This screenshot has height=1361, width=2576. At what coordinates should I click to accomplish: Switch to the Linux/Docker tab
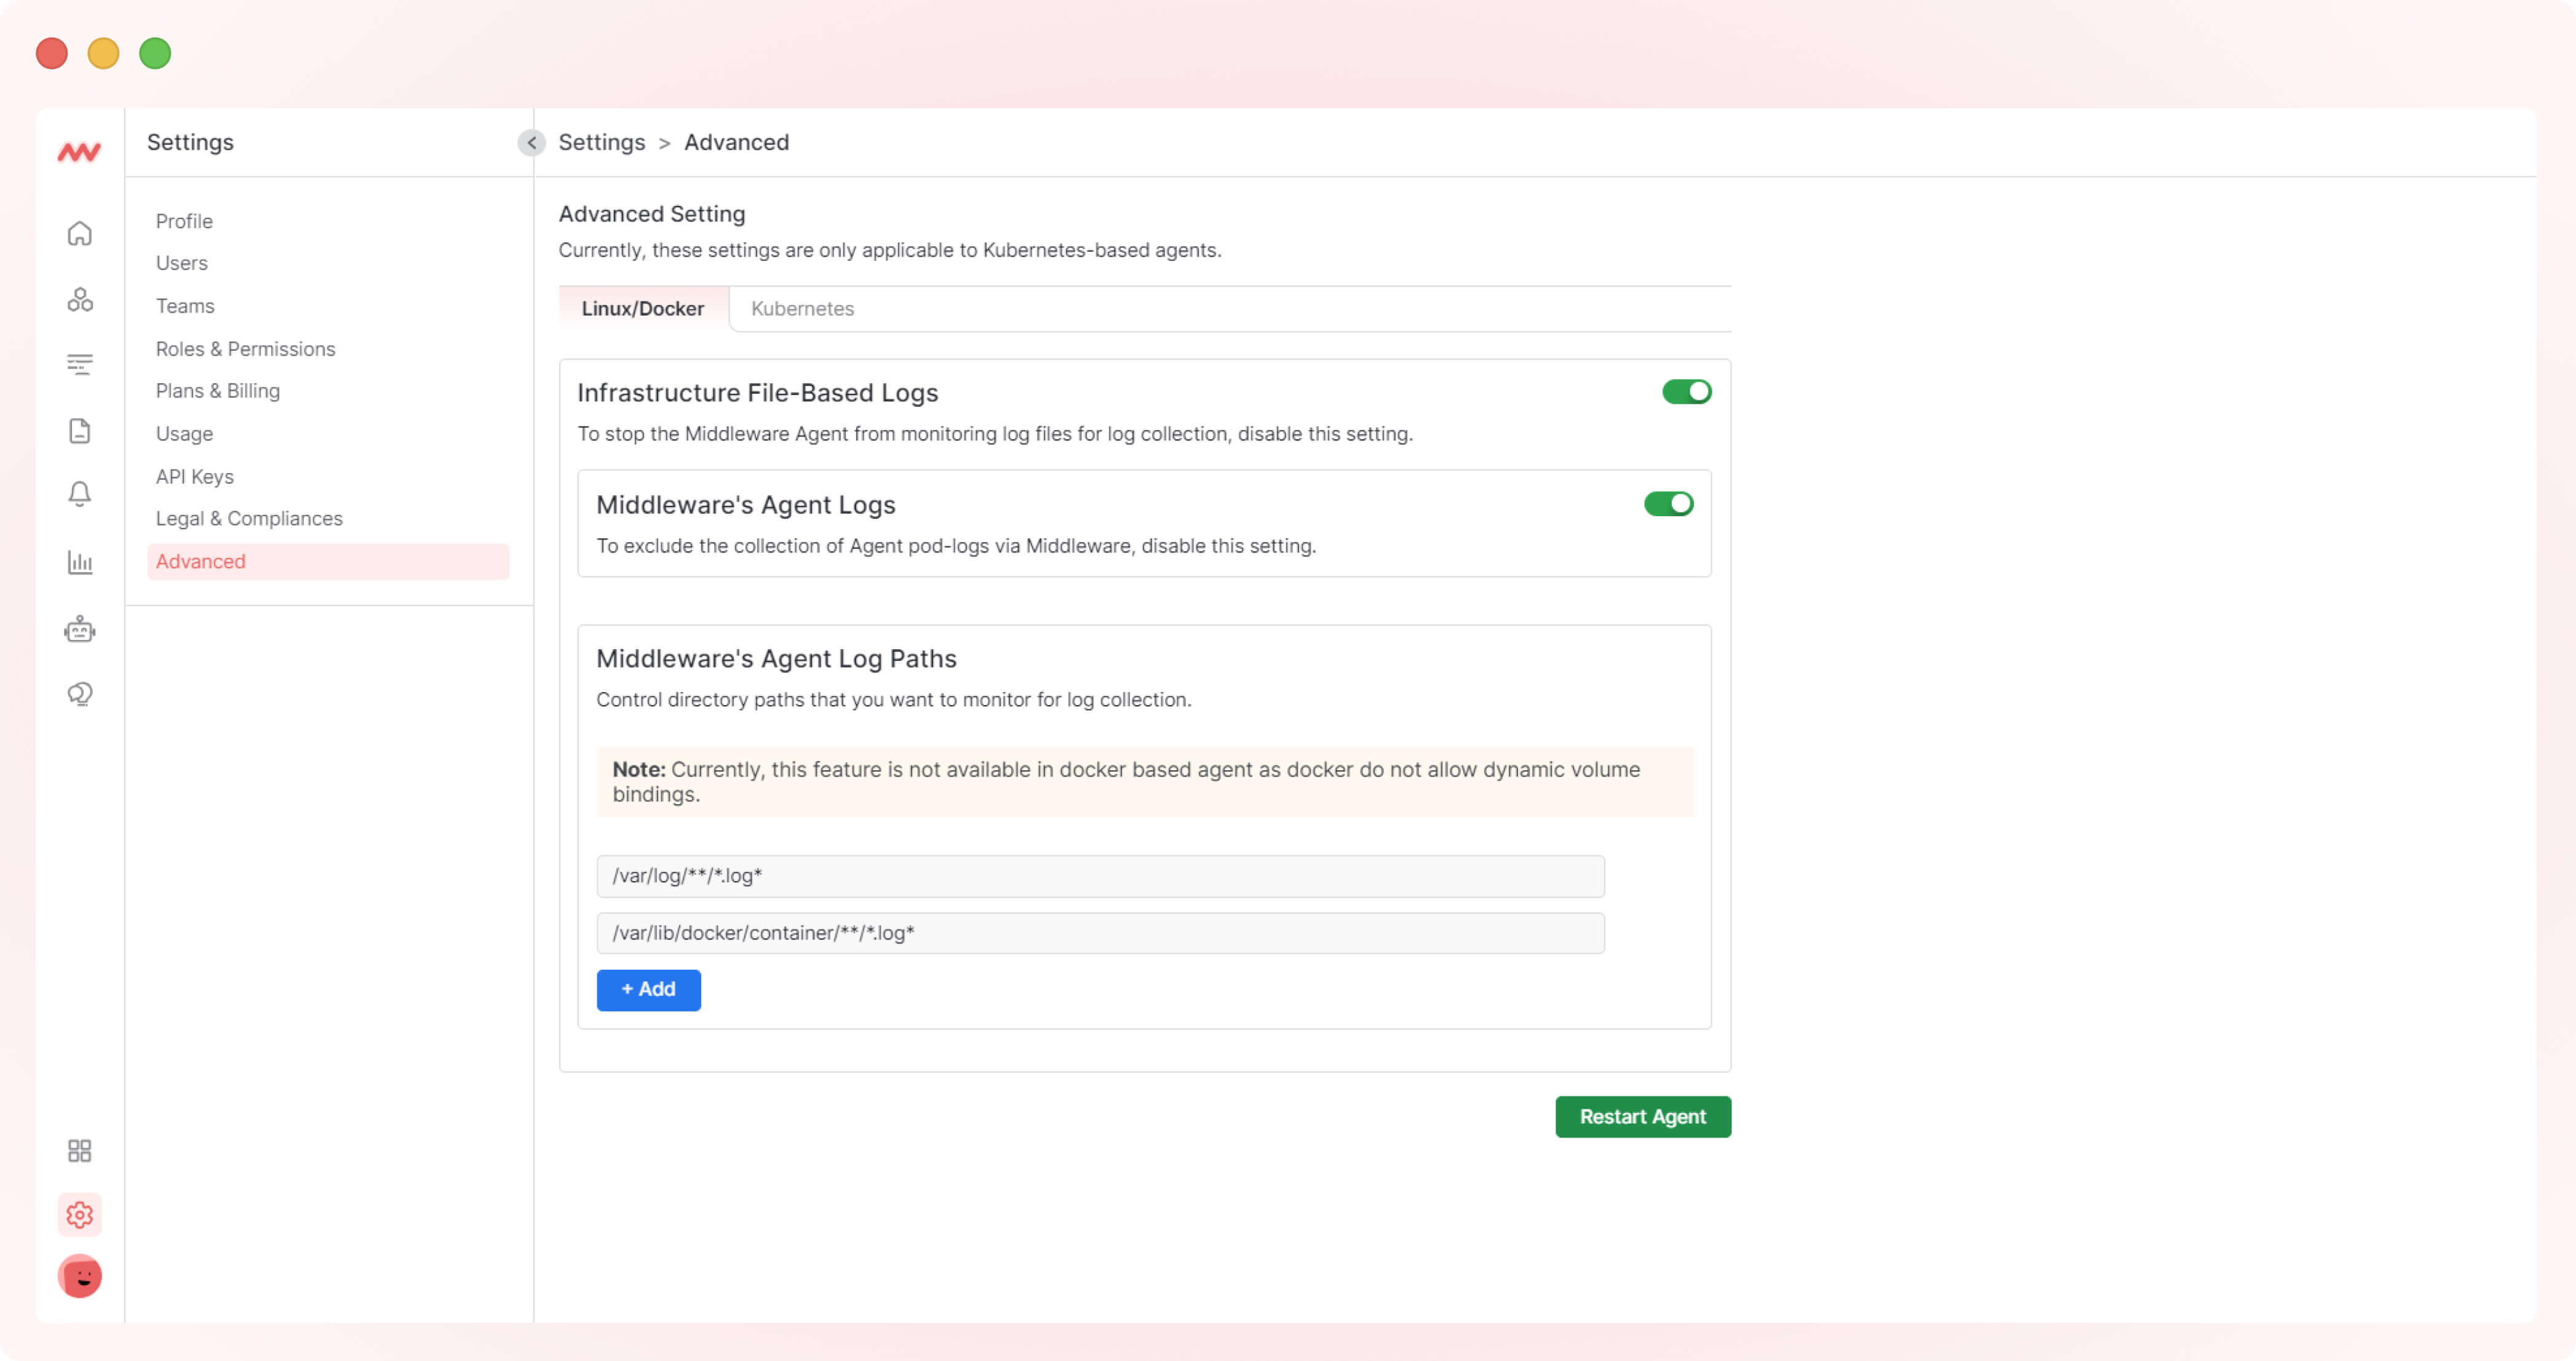643,309
